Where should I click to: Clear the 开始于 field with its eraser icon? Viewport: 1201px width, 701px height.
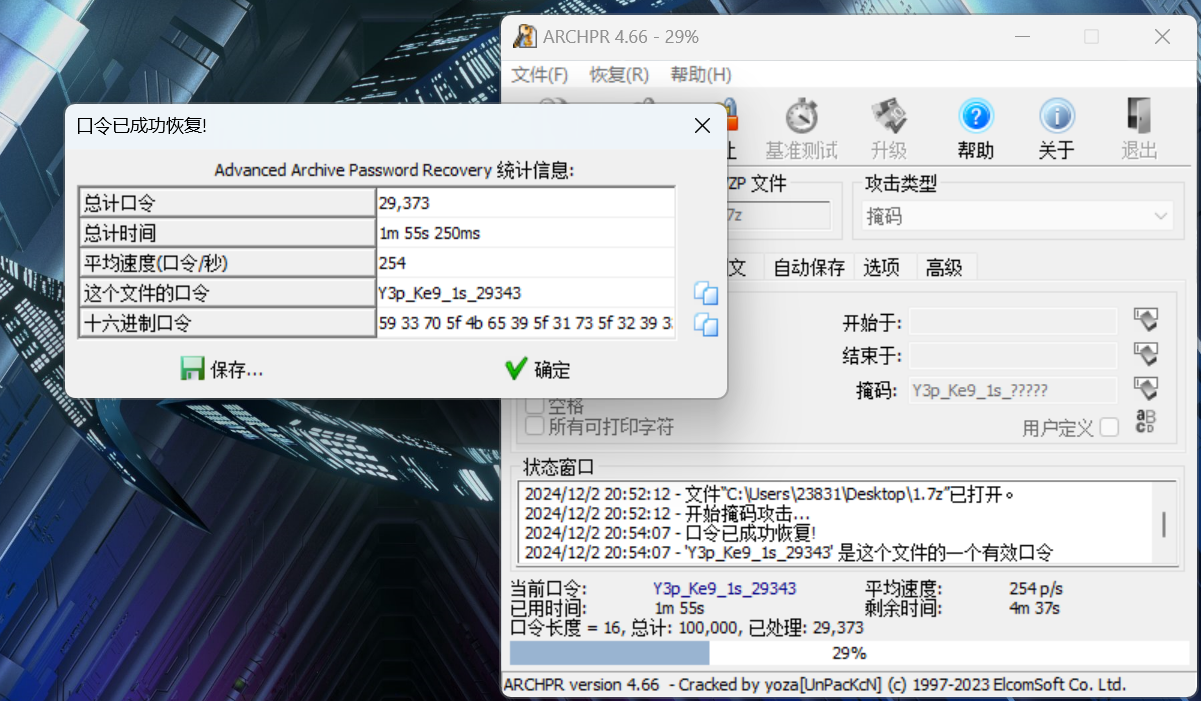tap(1145, 321)
